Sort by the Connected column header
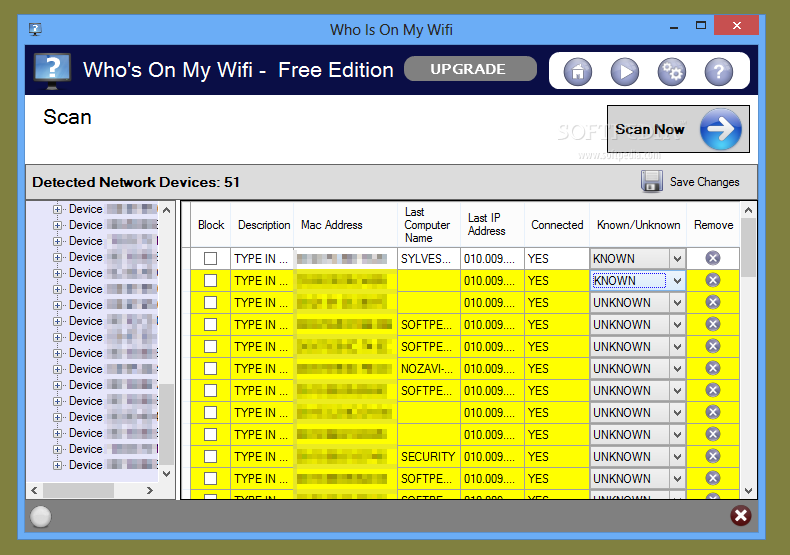 point(557,225)
